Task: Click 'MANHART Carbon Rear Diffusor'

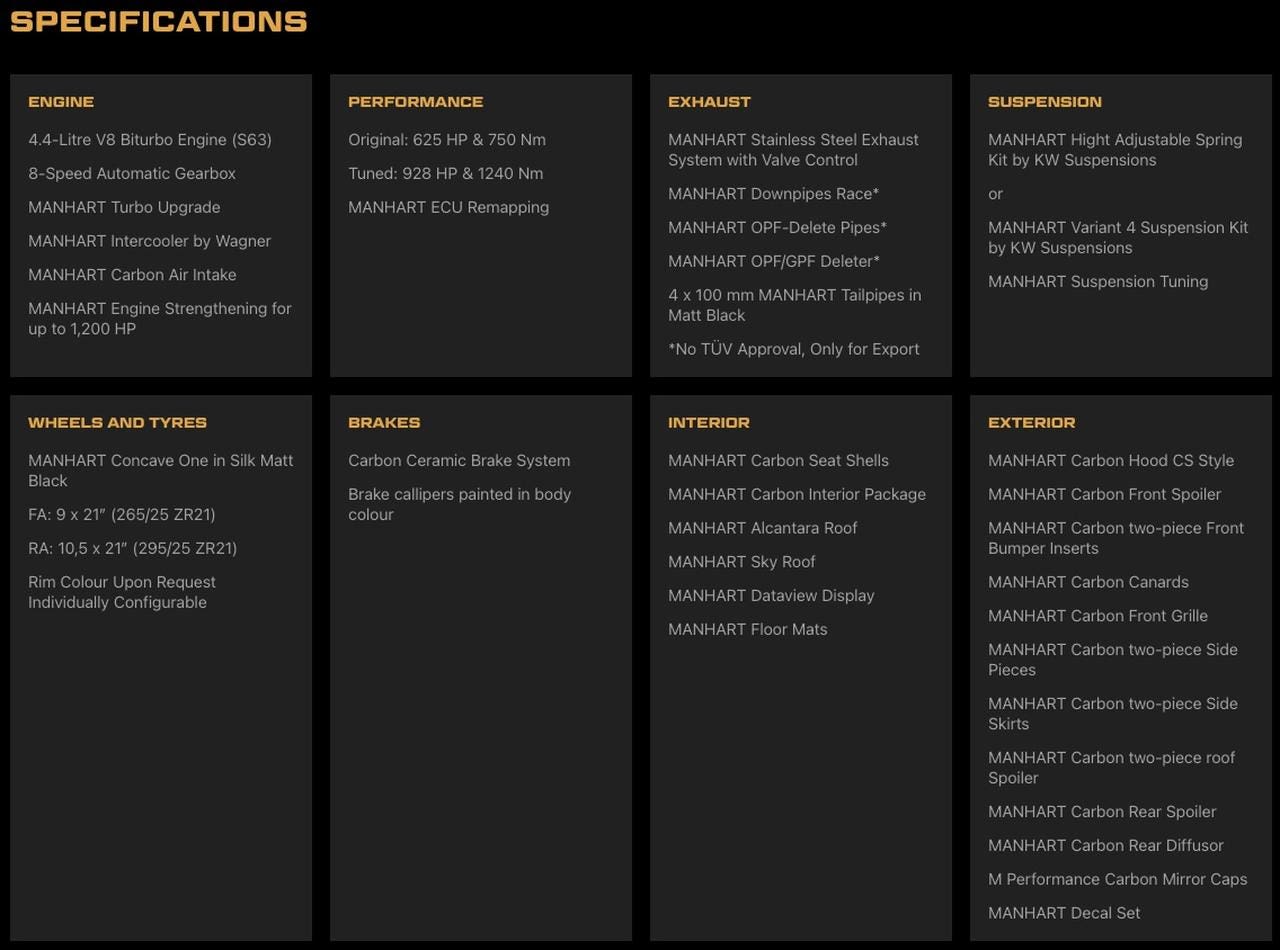Action: 1106,846
